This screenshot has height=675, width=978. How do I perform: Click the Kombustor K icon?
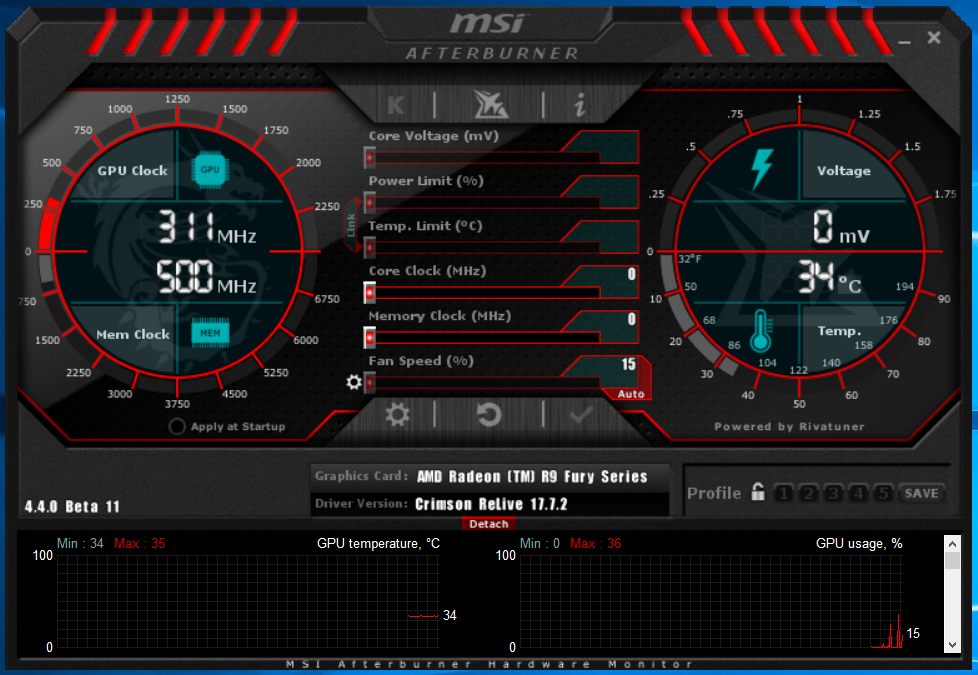point(396,104)
